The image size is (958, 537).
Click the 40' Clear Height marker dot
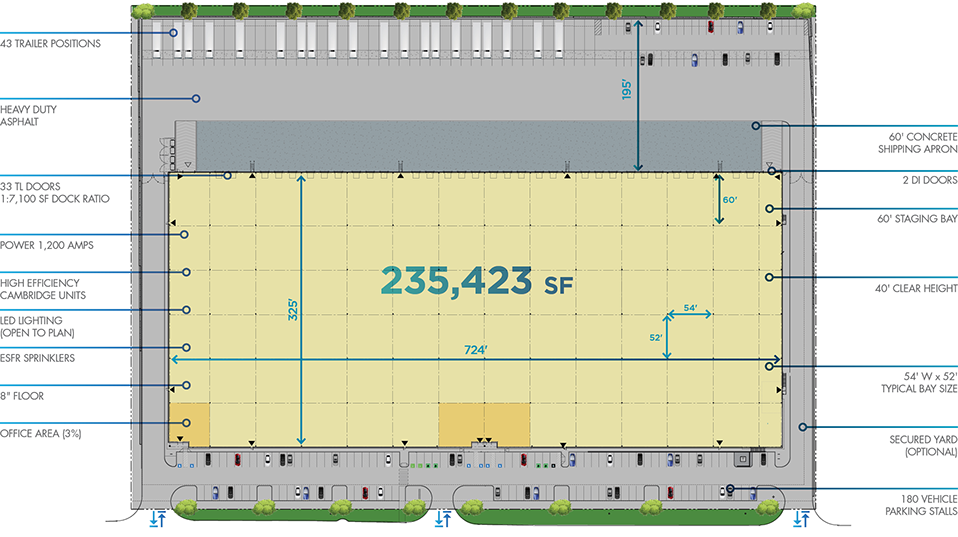[769, 277]
